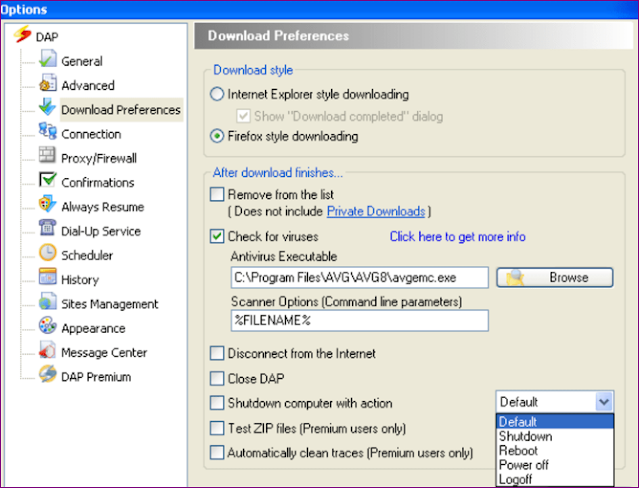639x488 pixels.
Task: Open the Message Center page
Action: tap(104, 353)
